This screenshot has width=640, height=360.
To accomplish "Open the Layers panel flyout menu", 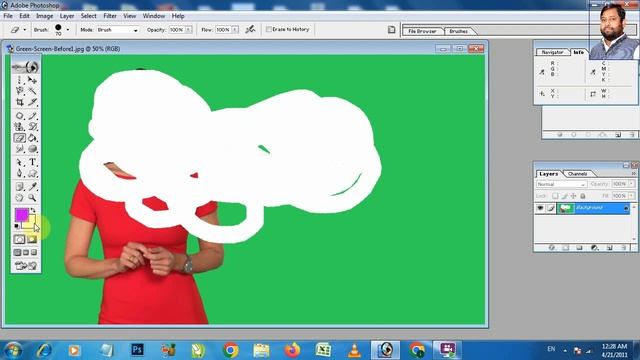I will (x=633, y=174).
